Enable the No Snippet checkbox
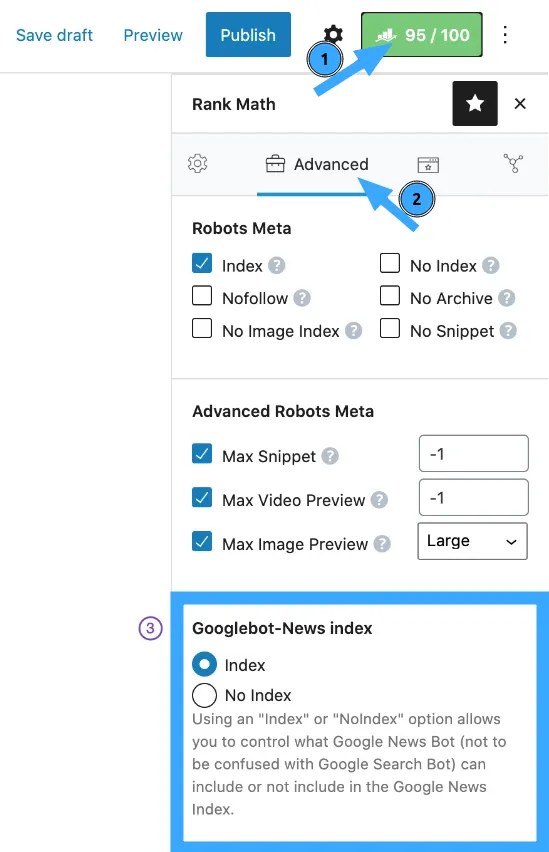 click(x=390, y=328)
